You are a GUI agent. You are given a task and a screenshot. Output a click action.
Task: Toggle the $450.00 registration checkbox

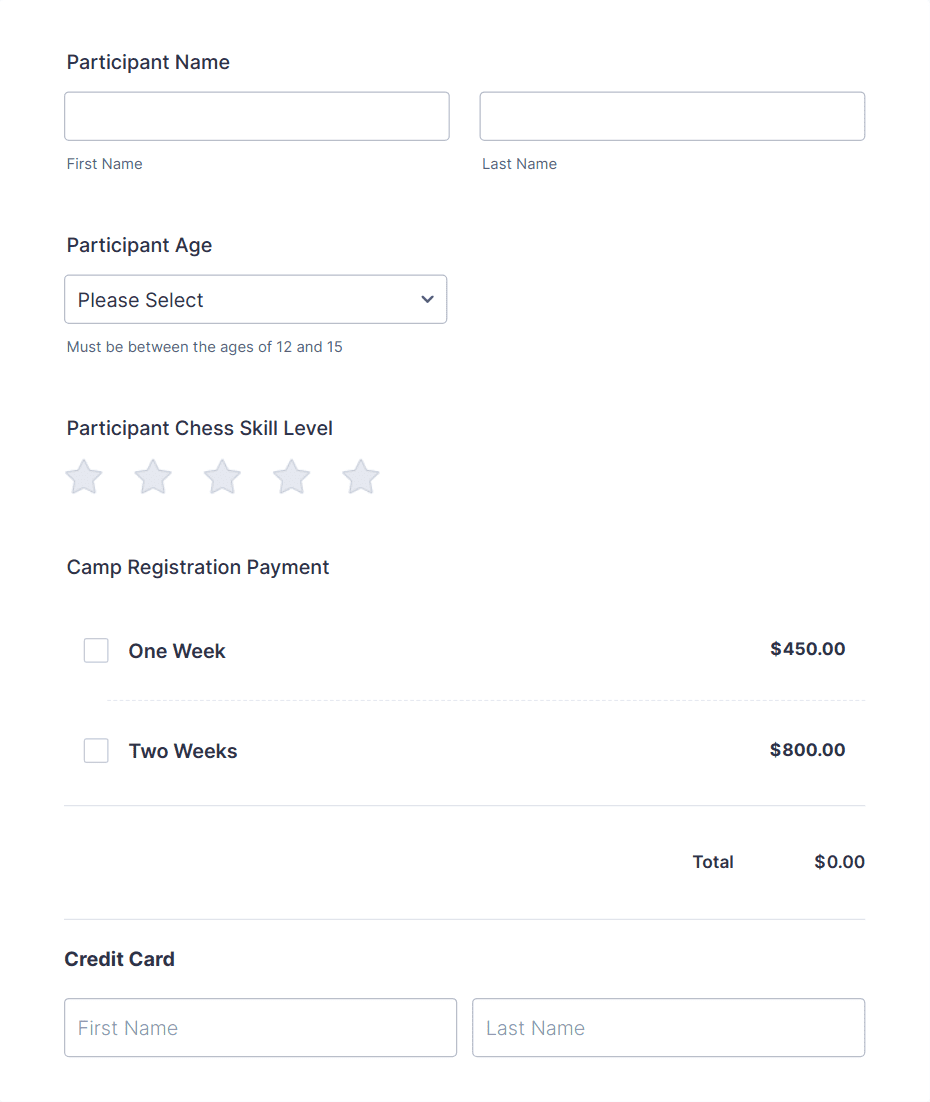(x=95, y=650)
